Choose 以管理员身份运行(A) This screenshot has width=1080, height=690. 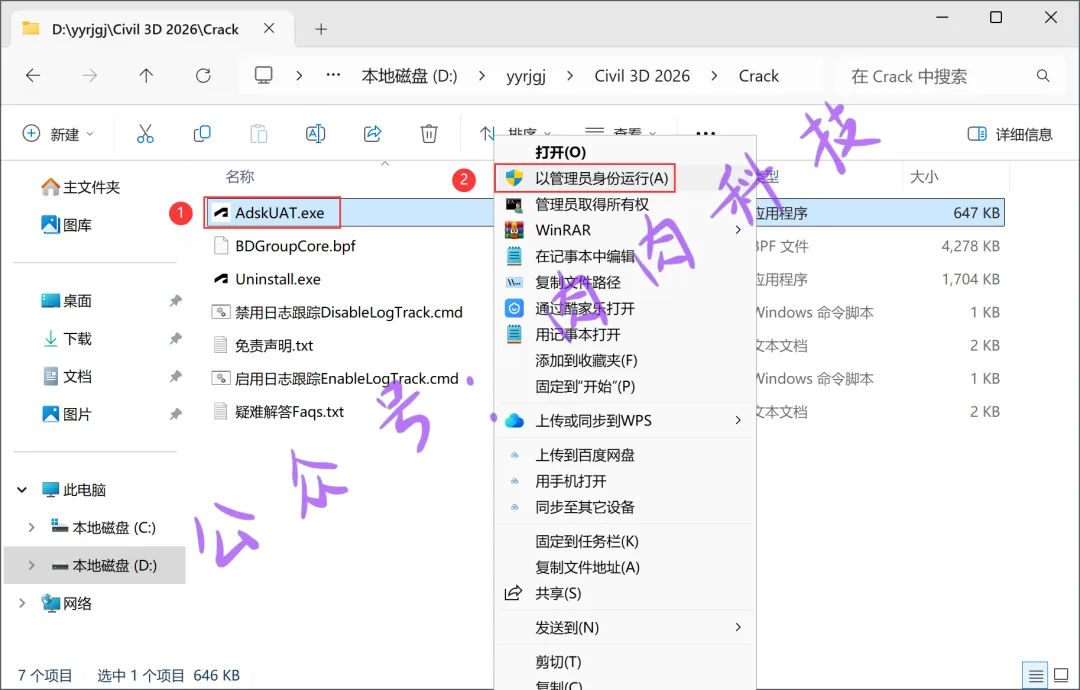tap(601, 178)
